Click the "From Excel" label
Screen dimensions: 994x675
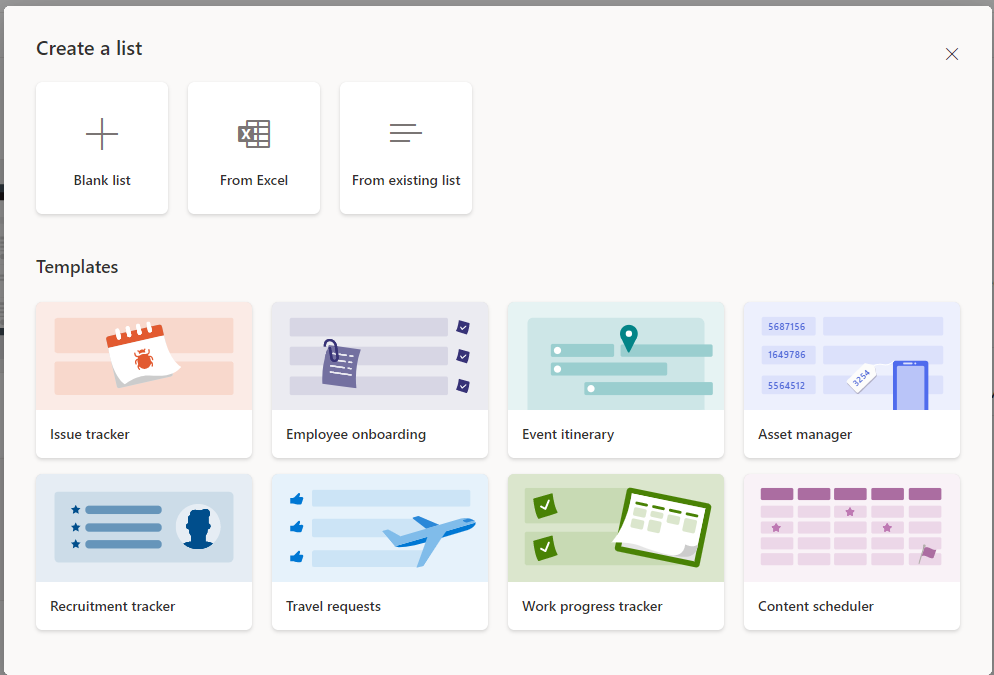click(254, 181)
